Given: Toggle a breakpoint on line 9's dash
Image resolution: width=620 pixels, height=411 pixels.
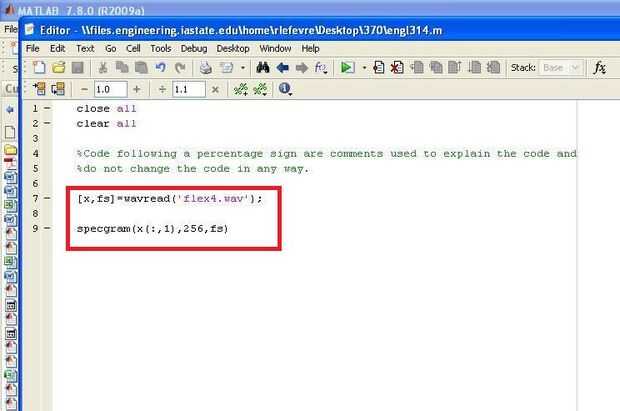Looking at the screenshot, I should pos(47,228).
